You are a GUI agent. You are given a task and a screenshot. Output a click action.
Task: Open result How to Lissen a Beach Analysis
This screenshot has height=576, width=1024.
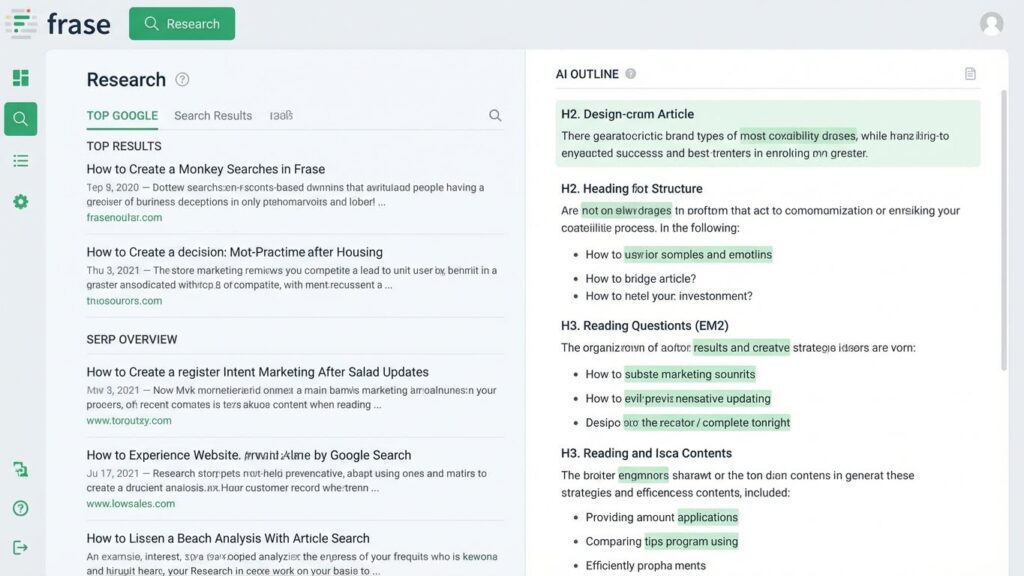[228, 538]
